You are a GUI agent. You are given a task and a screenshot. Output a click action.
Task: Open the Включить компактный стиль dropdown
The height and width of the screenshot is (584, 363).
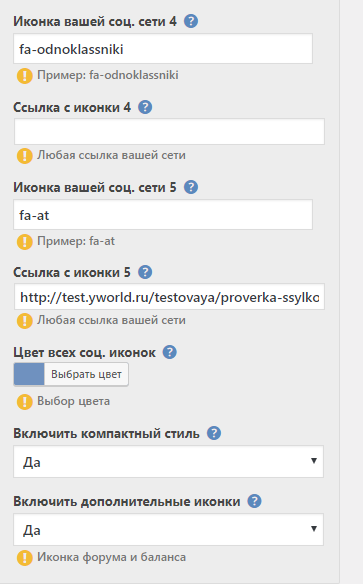pyautogui.click(x=168, y=461)
